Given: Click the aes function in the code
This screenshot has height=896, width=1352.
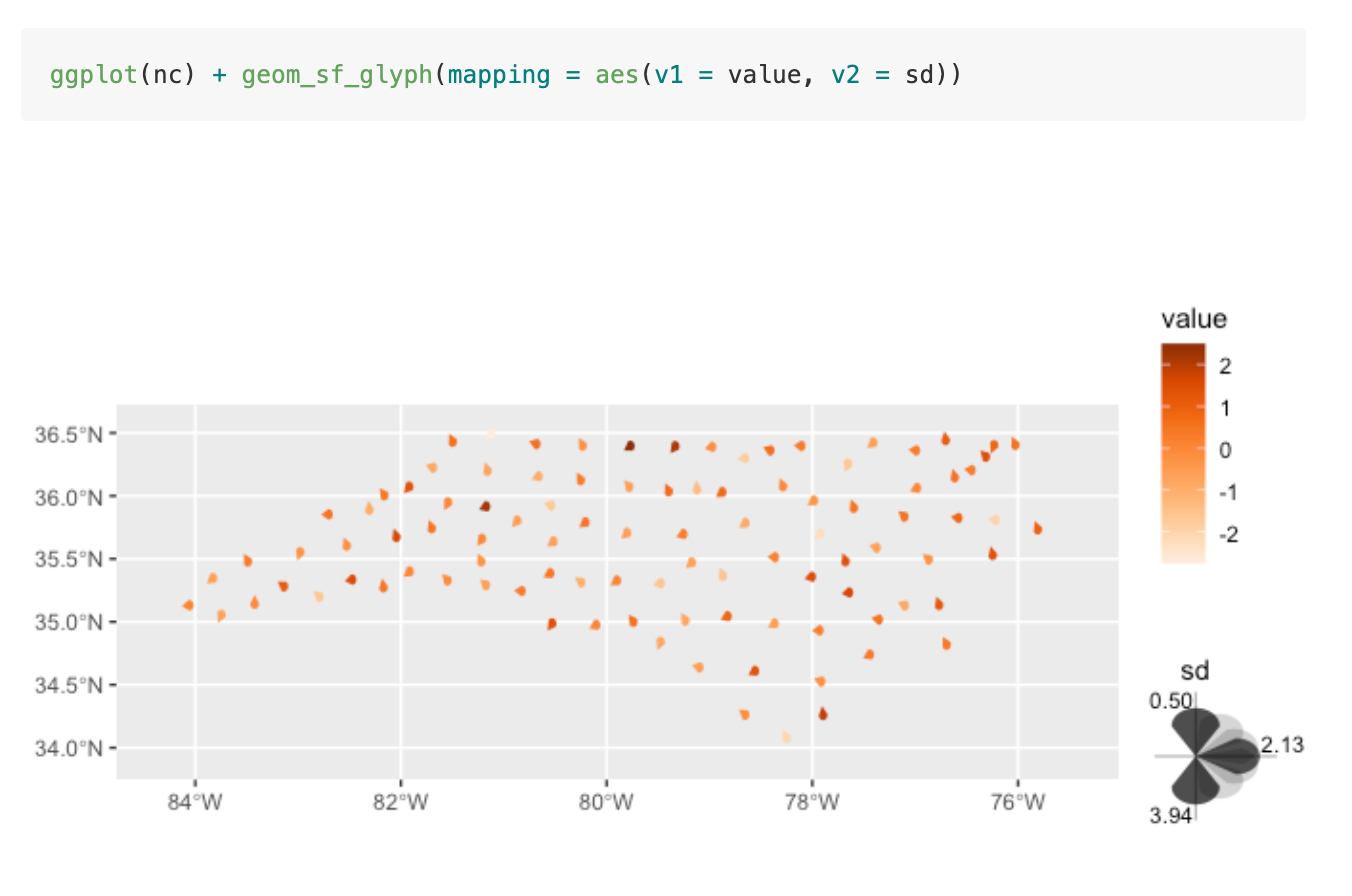Looking at the screenshot, I should [x=618, y=75].
